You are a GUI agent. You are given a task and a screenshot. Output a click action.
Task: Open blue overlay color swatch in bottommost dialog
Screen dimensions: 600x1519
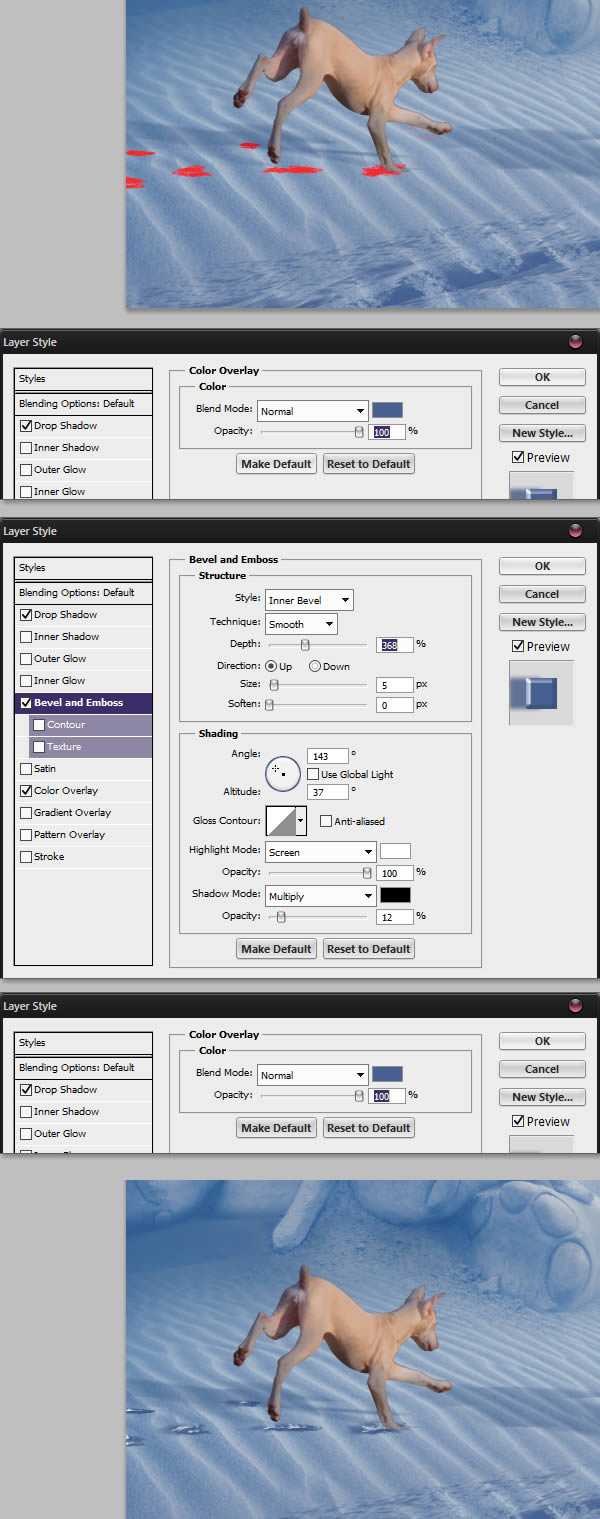pos(387,1074)
